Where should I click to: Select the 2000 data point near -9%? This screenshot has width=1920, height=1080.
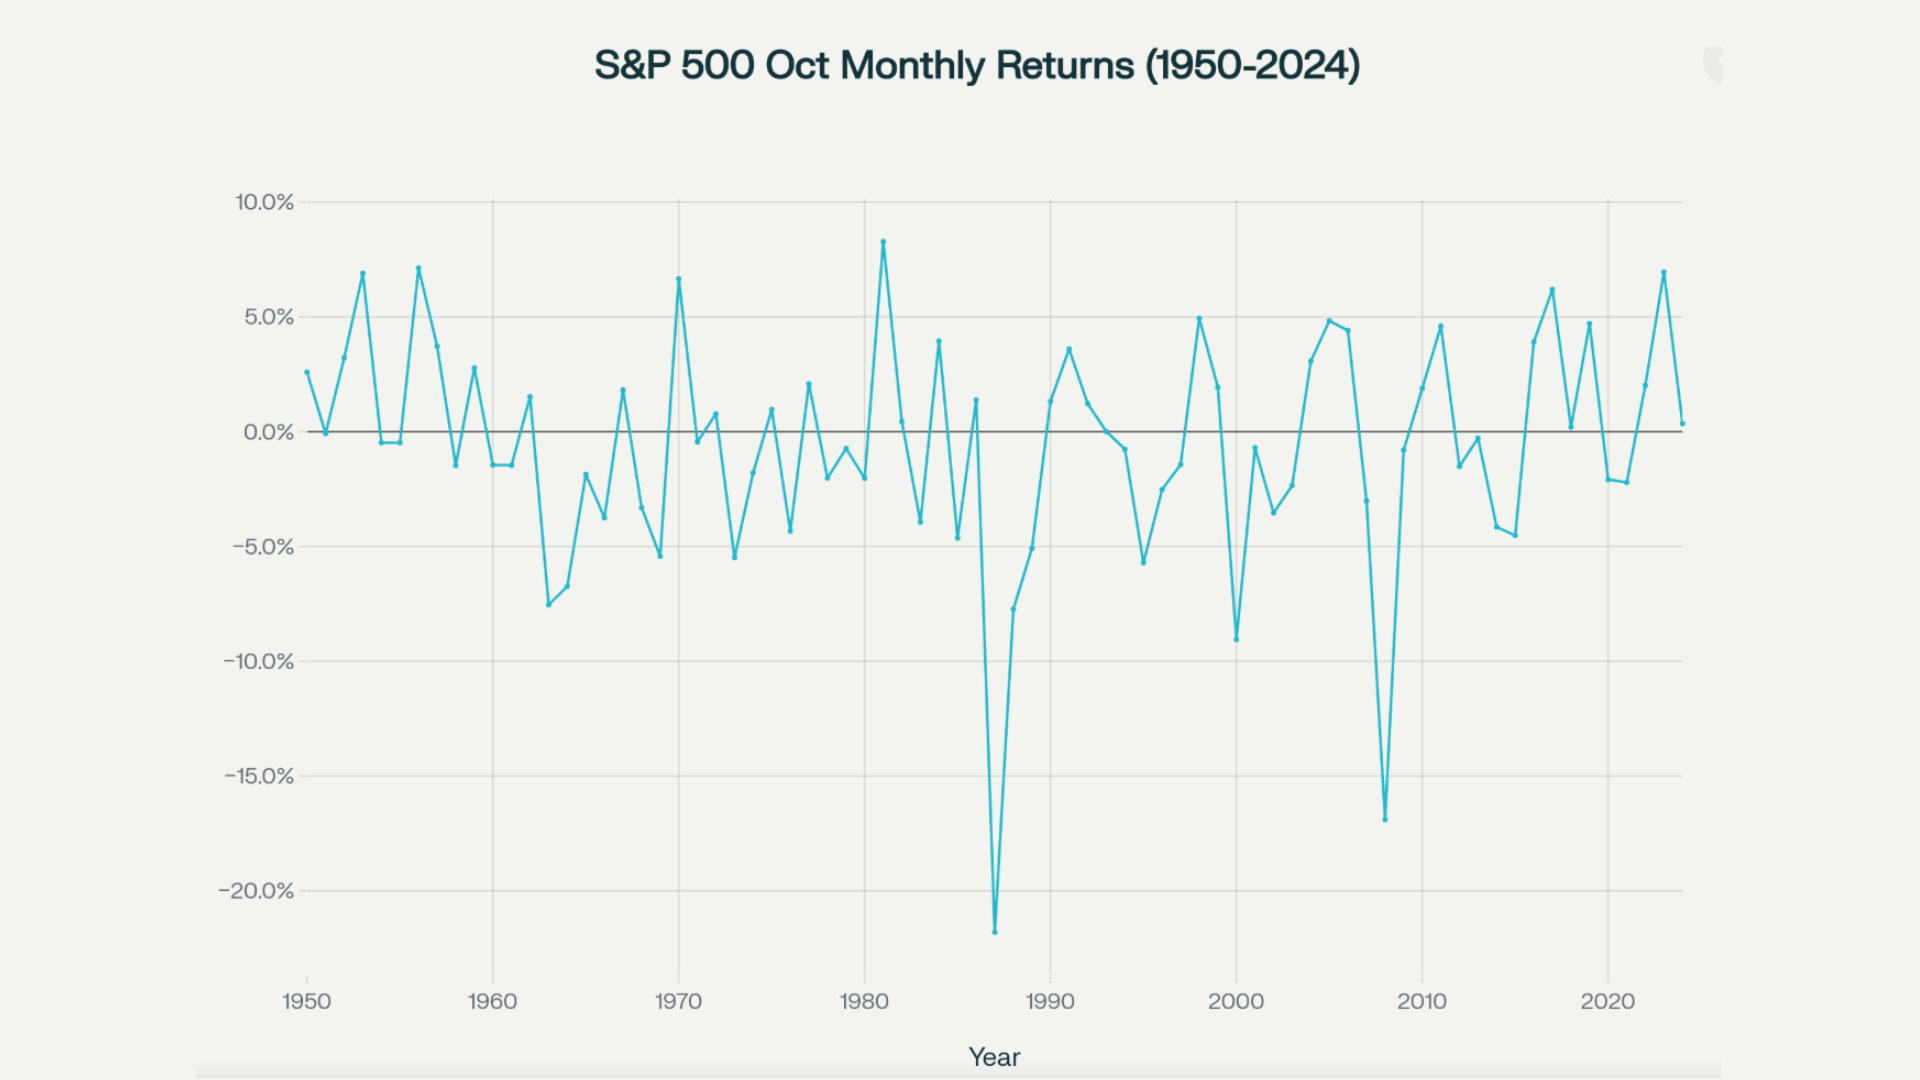[x=1236, y=639]
